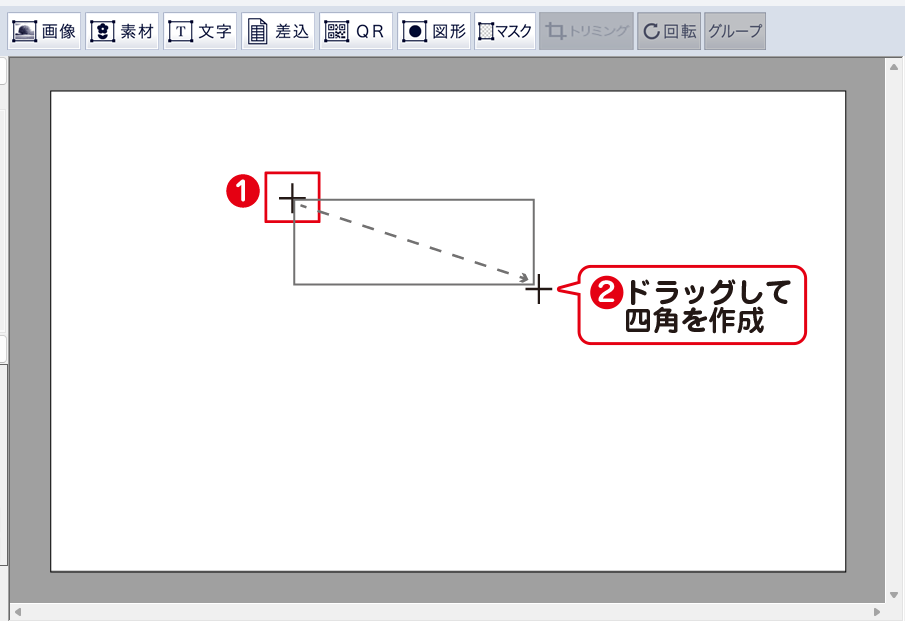Click the grey margin below the white canvas
905x621 pixels.
pos(448,586)
